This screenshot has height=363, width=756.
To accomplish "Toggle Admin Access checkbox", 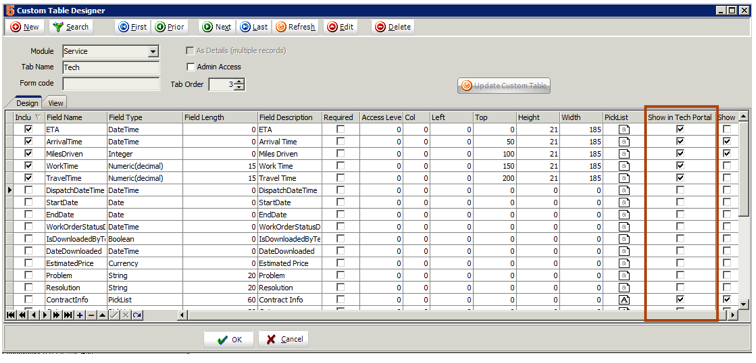I will [x=190, y=67].
